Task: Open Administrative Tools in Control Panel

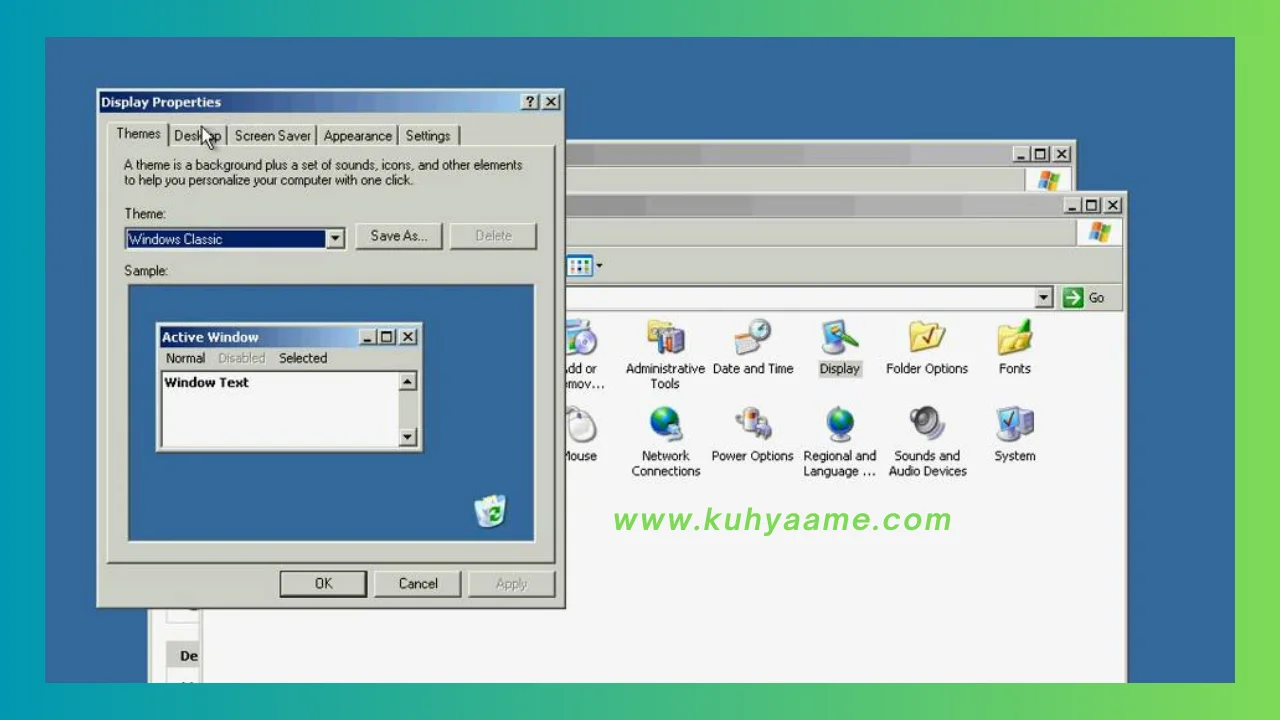Action: (665, 355)
